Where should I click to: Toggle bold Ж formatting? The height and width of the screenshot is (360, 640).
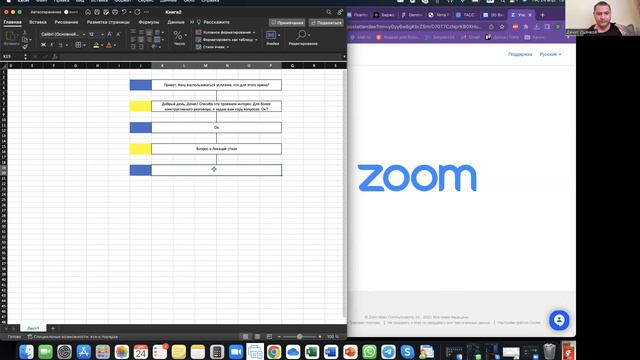(43, 45)
